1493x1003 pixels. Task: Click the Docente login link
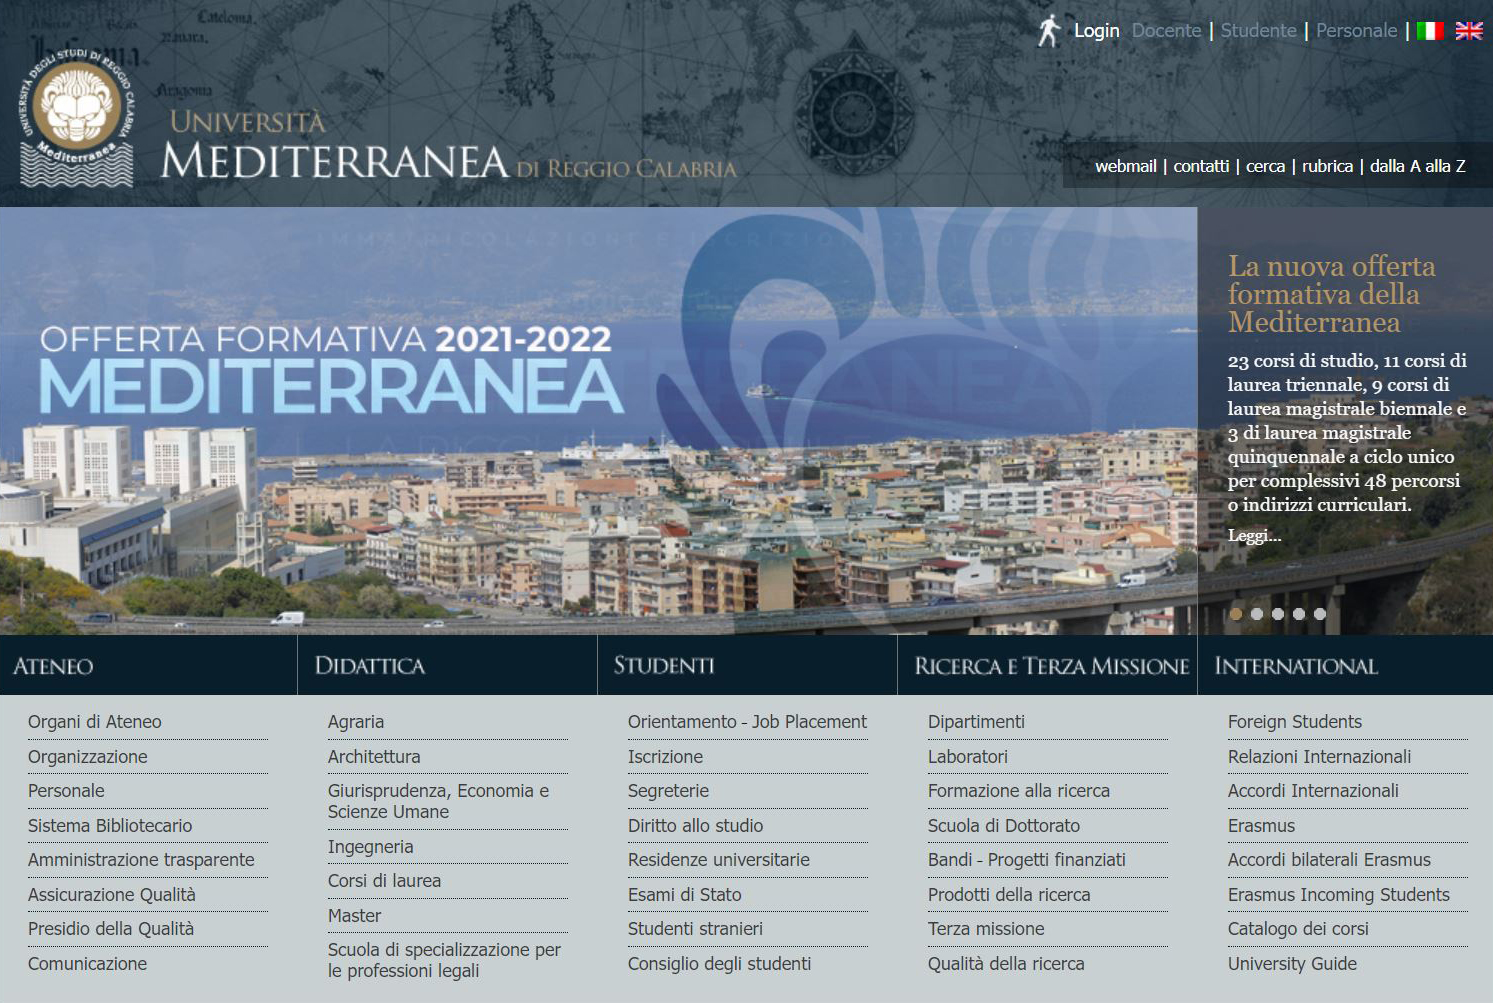1166,31
